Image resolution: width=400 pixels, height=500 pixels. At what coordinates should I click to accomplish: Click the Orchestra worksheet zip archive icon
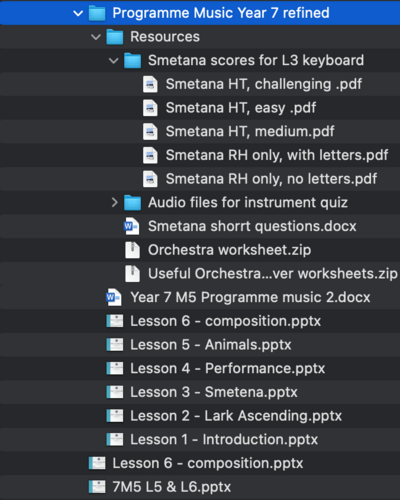click(132, 250)
